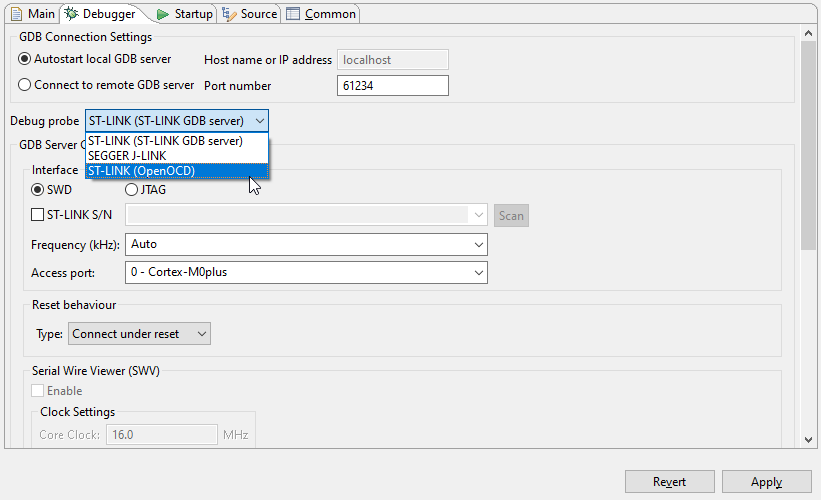Open the Access port dropdown
Viewport: 821px width, 500px height.
coord(306,272)
